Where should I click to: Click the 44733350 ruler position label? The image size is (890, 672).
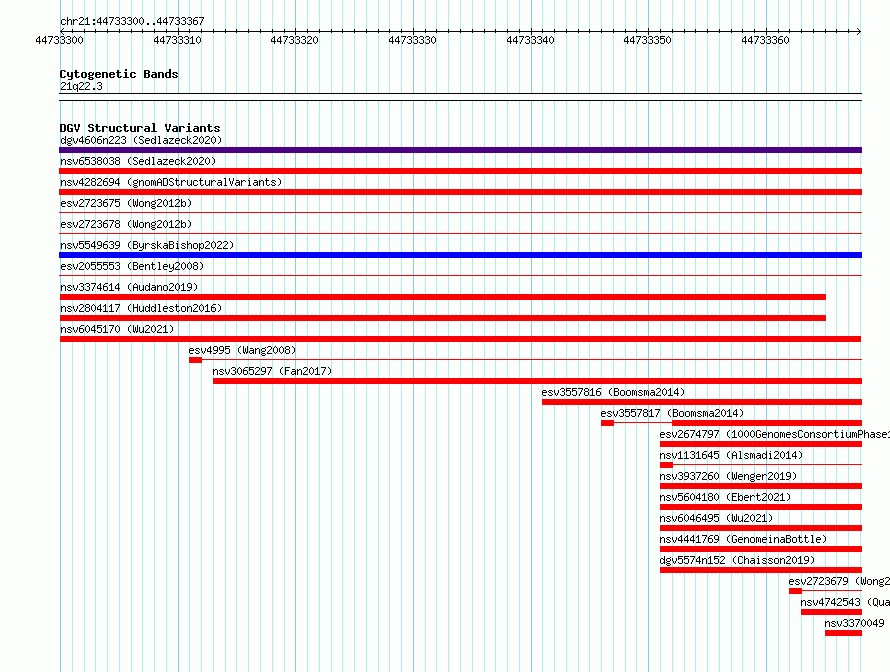click(x=648, y=40)
